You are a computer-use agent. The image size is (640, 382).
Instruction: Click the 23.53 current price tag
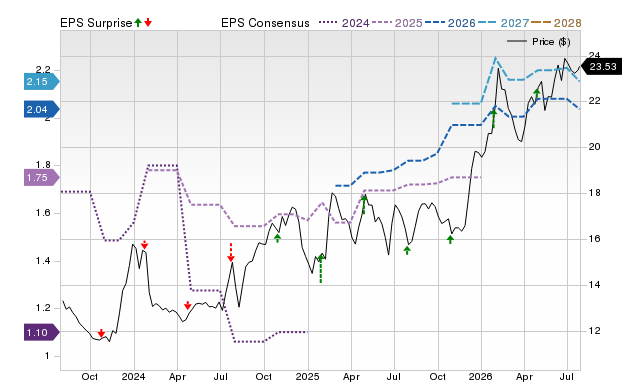[x=601, y=67]
